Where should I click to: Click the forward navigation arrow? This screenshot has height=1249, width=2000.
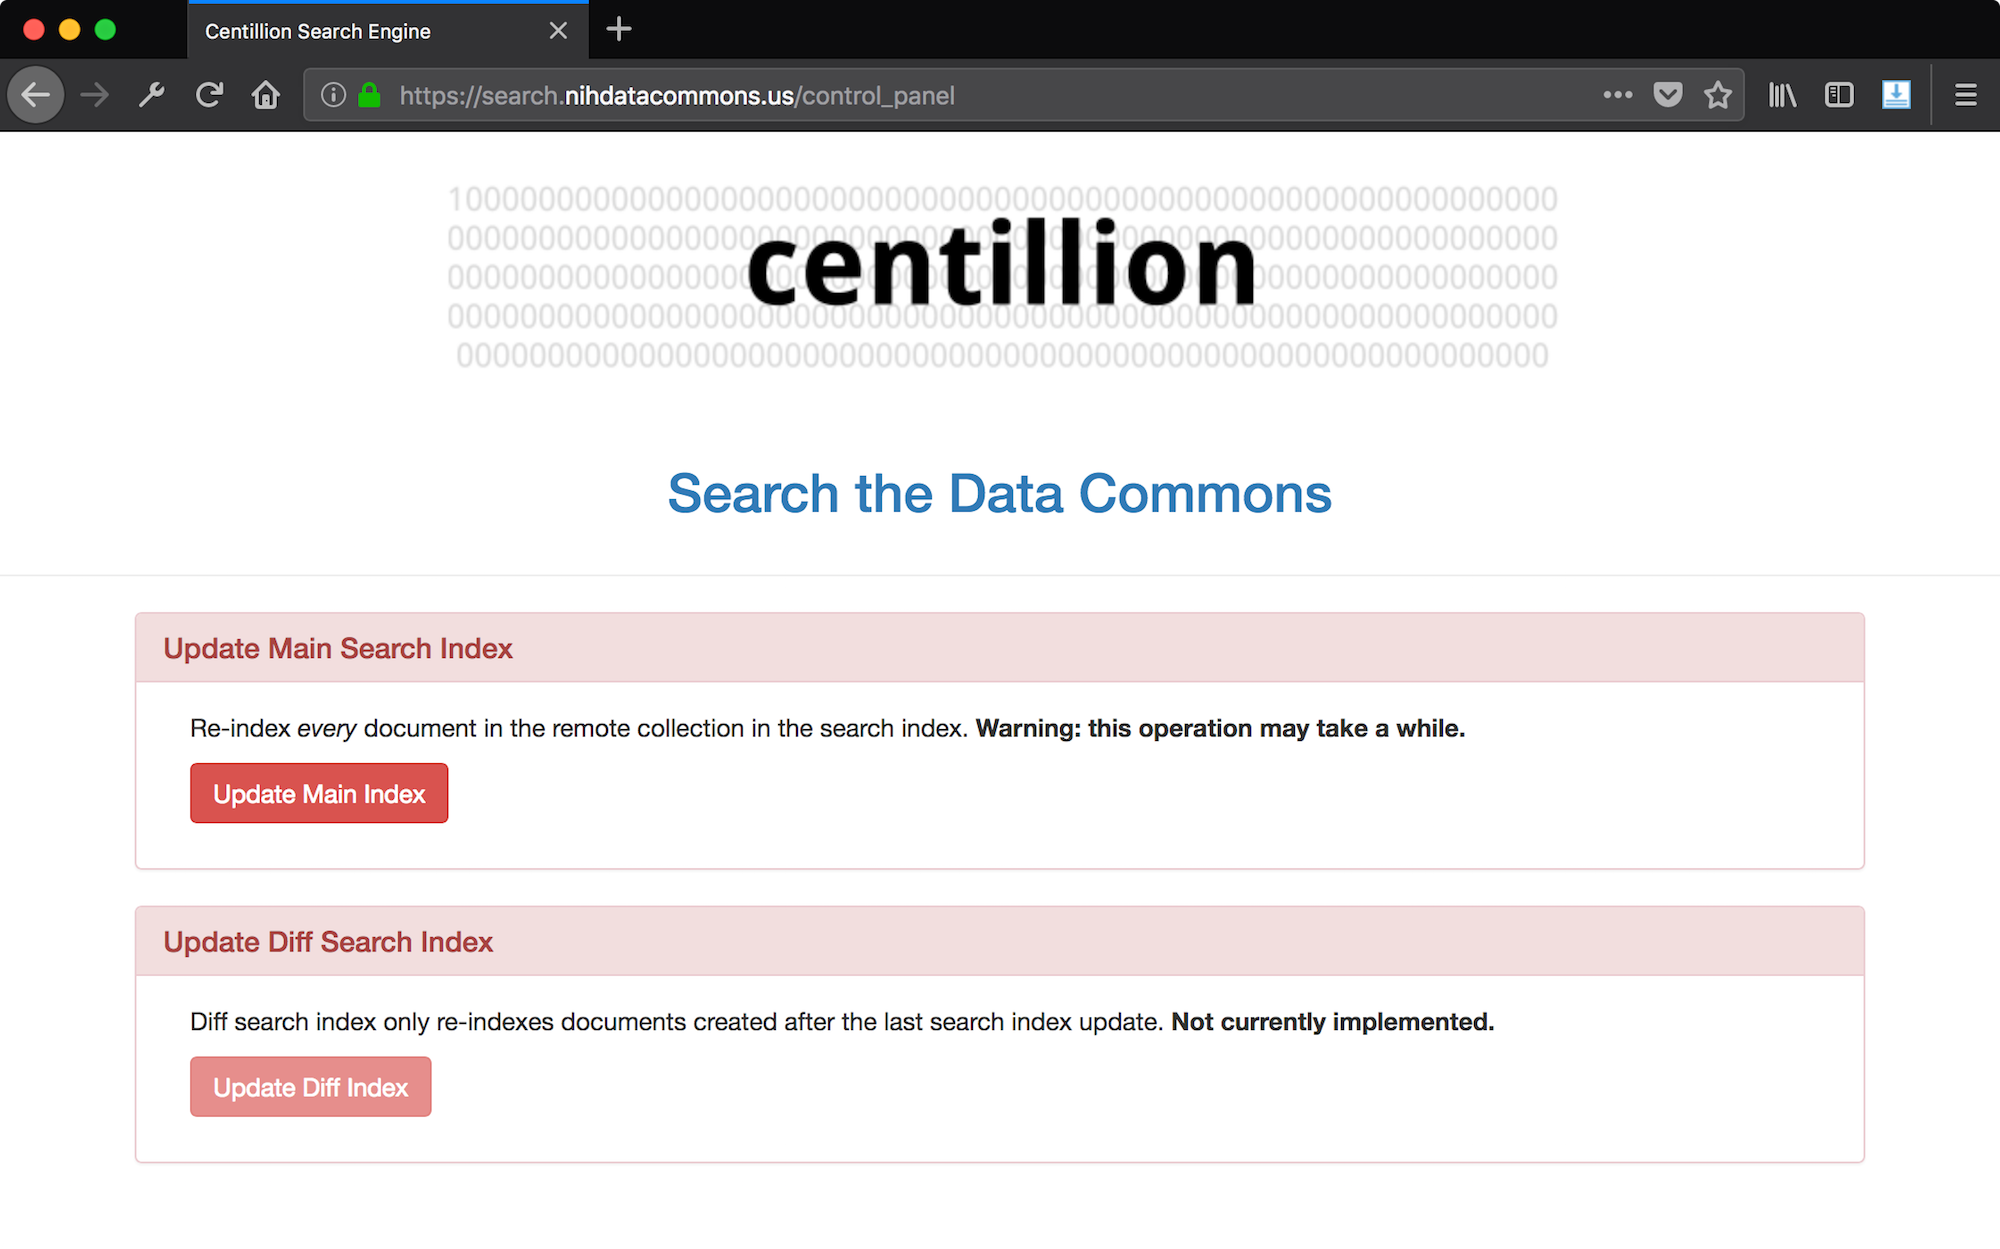(x=95, y=95)
